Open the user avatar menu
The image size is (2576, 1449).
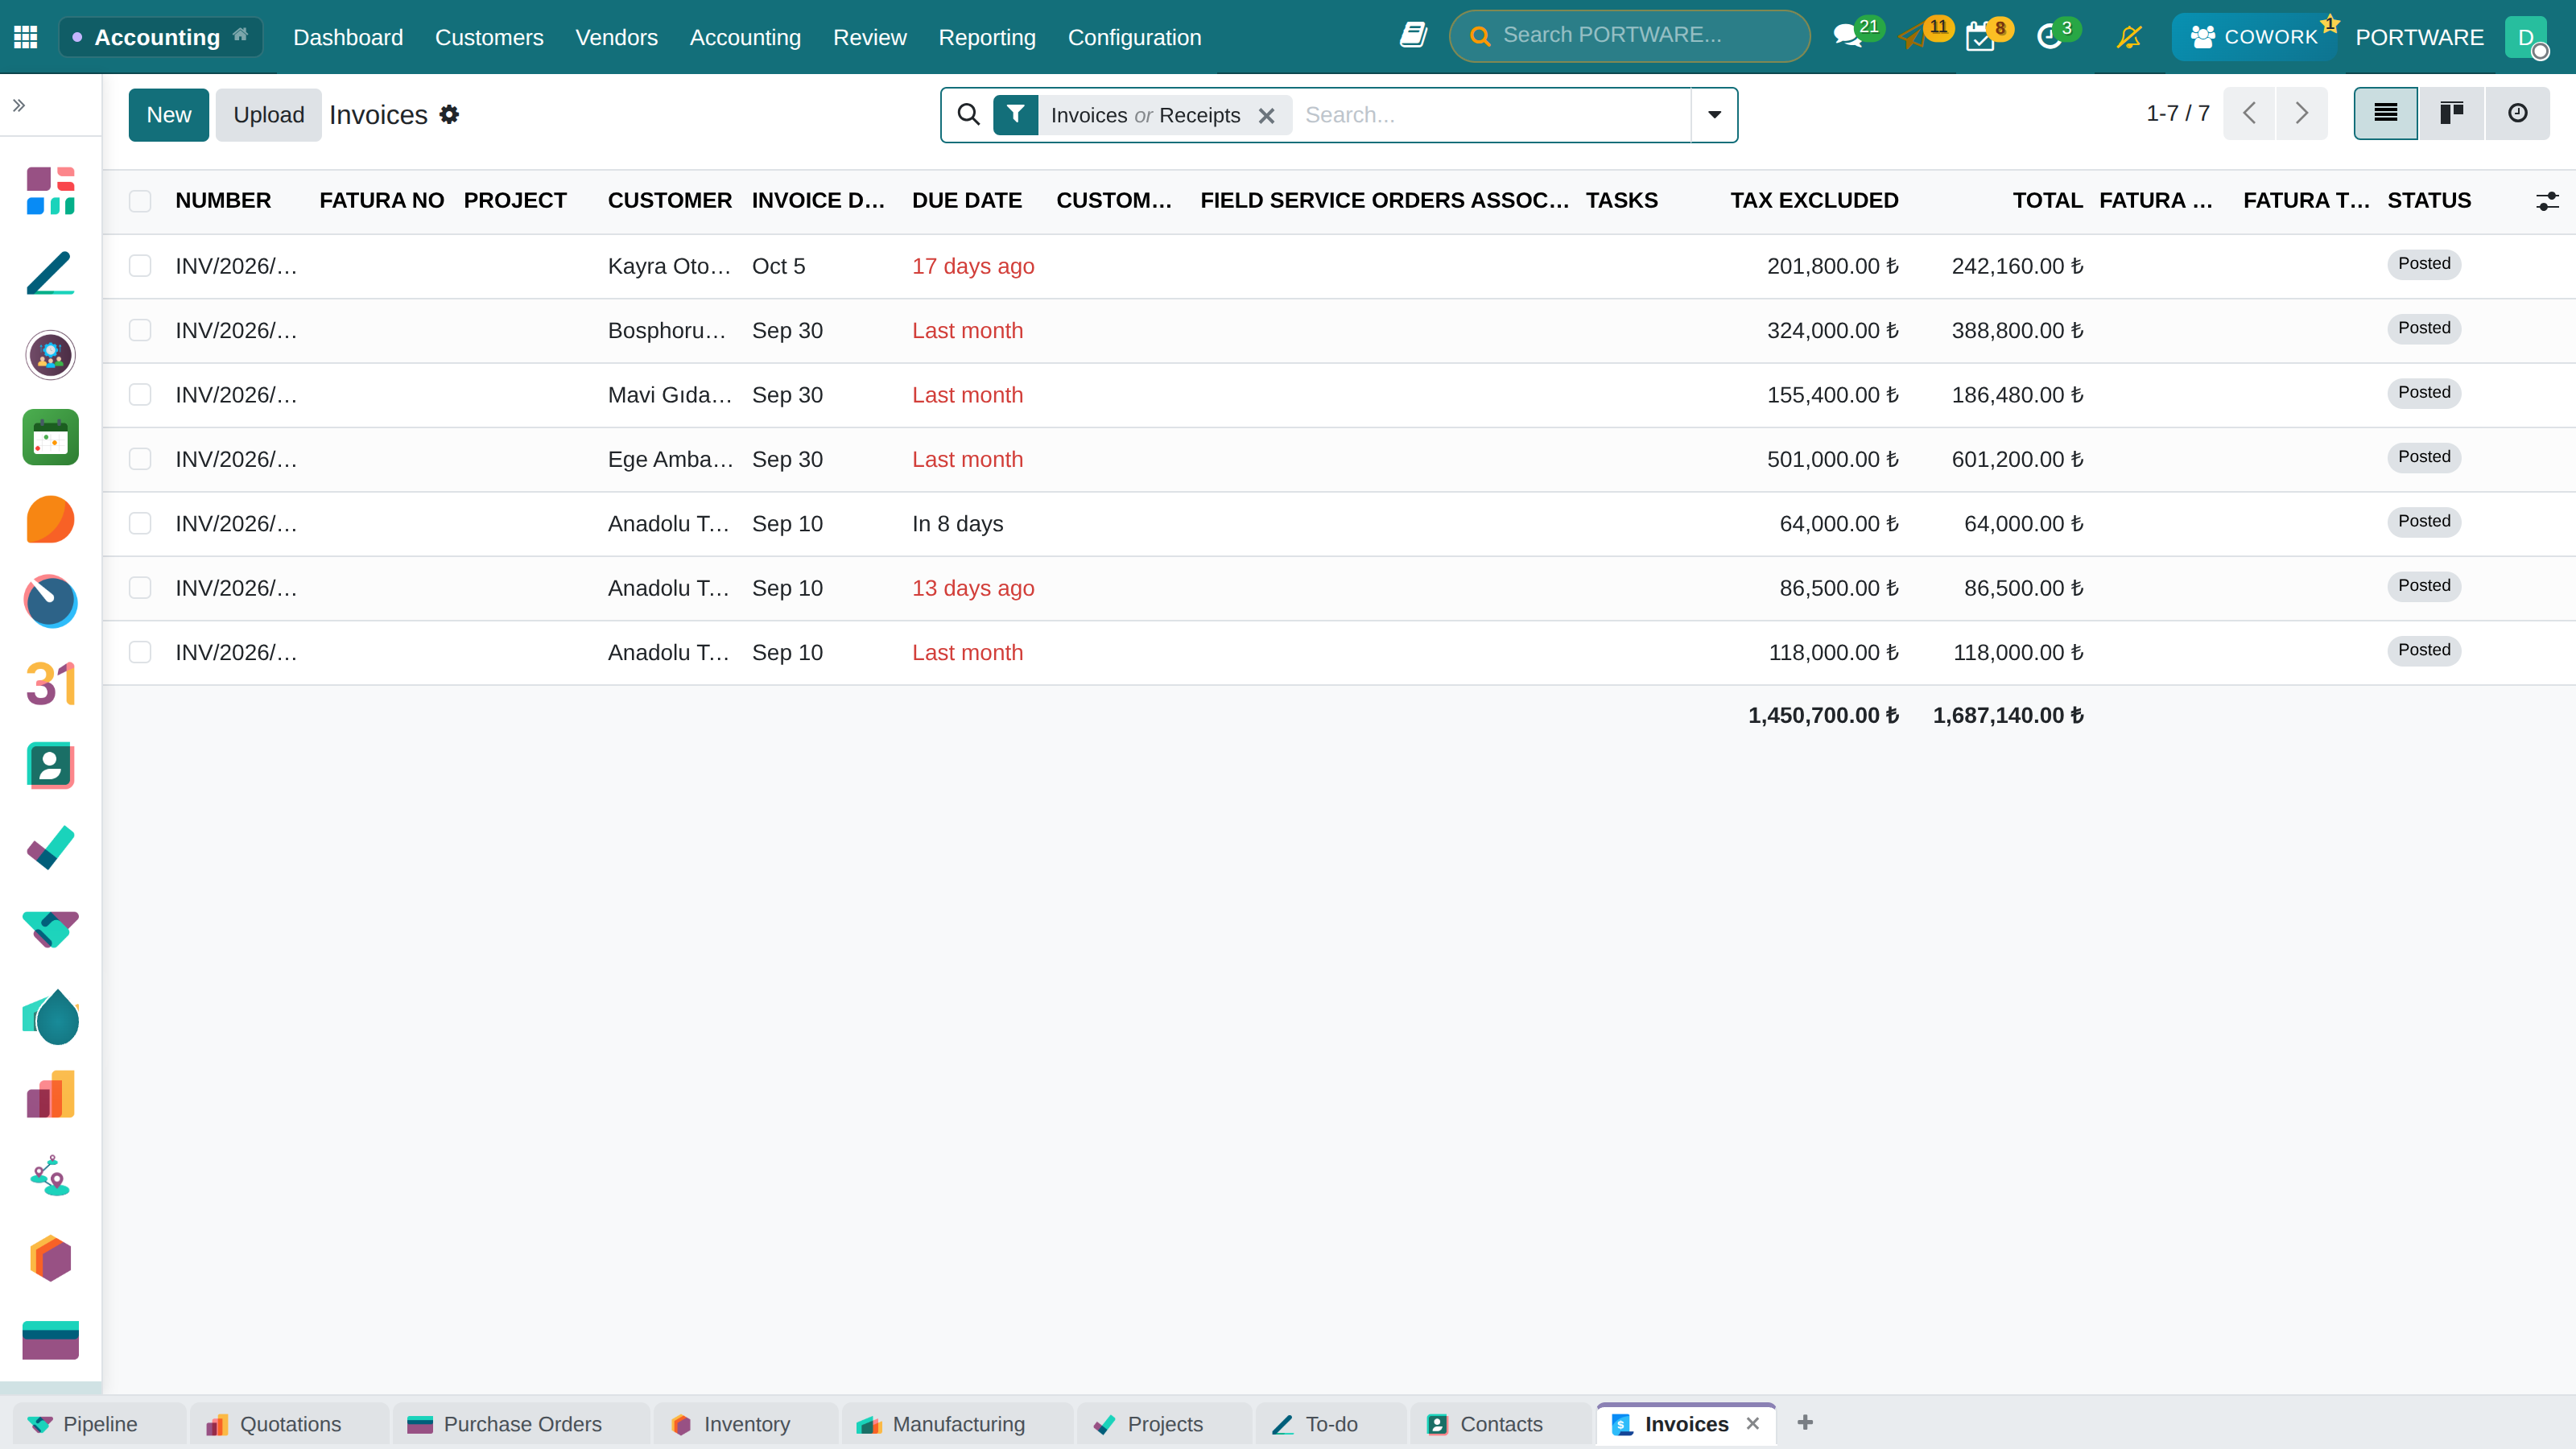tap(2527, 37)
